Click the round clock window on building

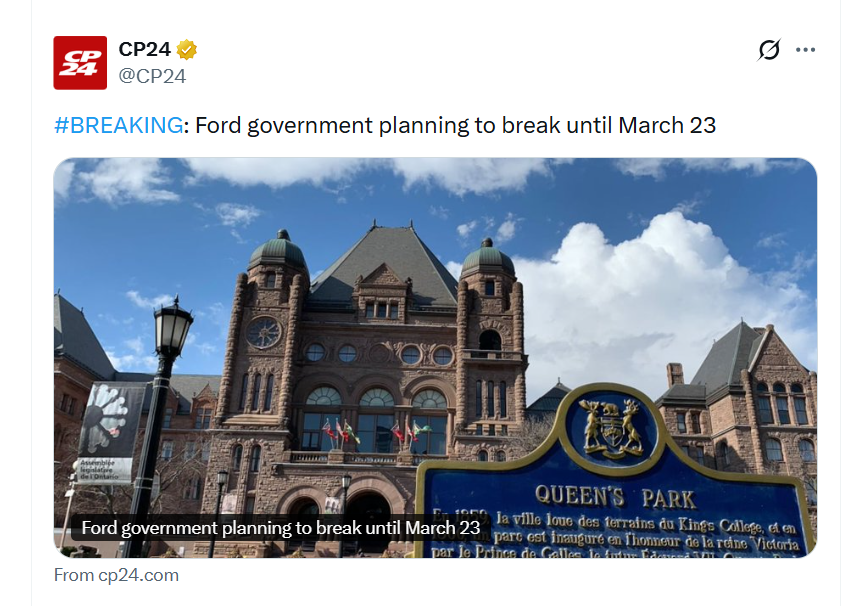tap(263, 332)
